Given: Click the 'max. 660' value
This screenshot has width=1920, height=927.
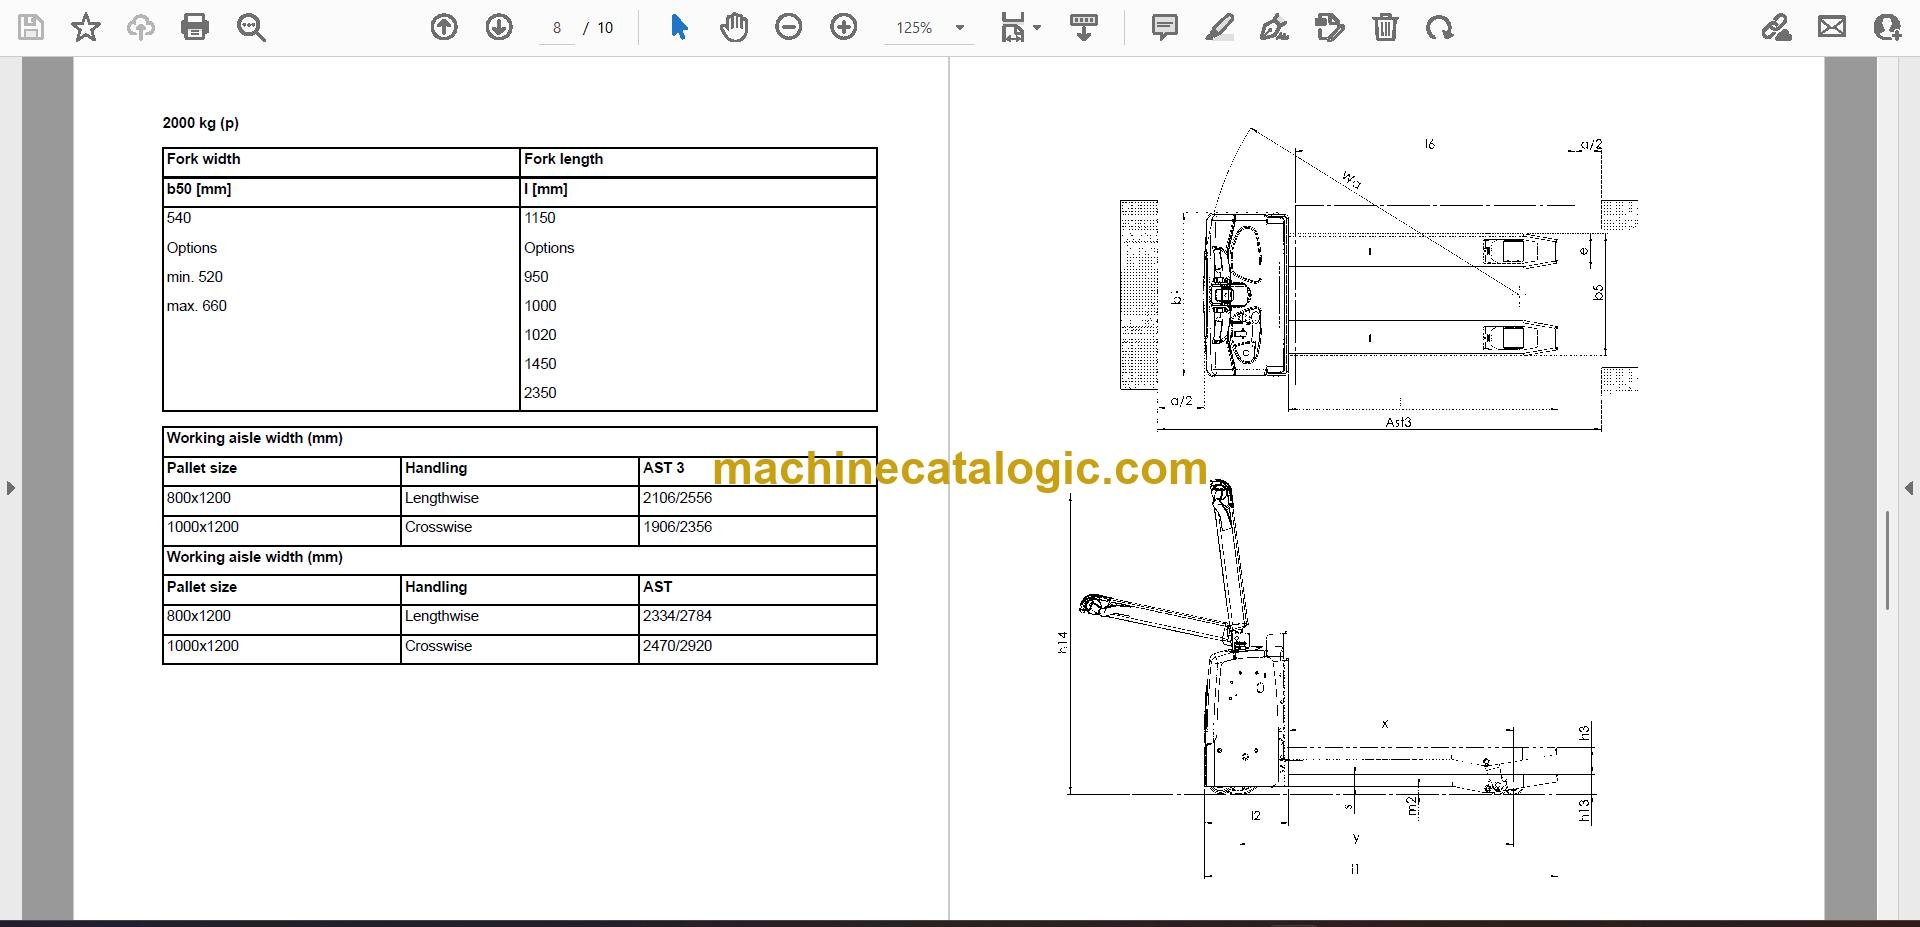Looking at the screenshot, I should pos(197,306).
